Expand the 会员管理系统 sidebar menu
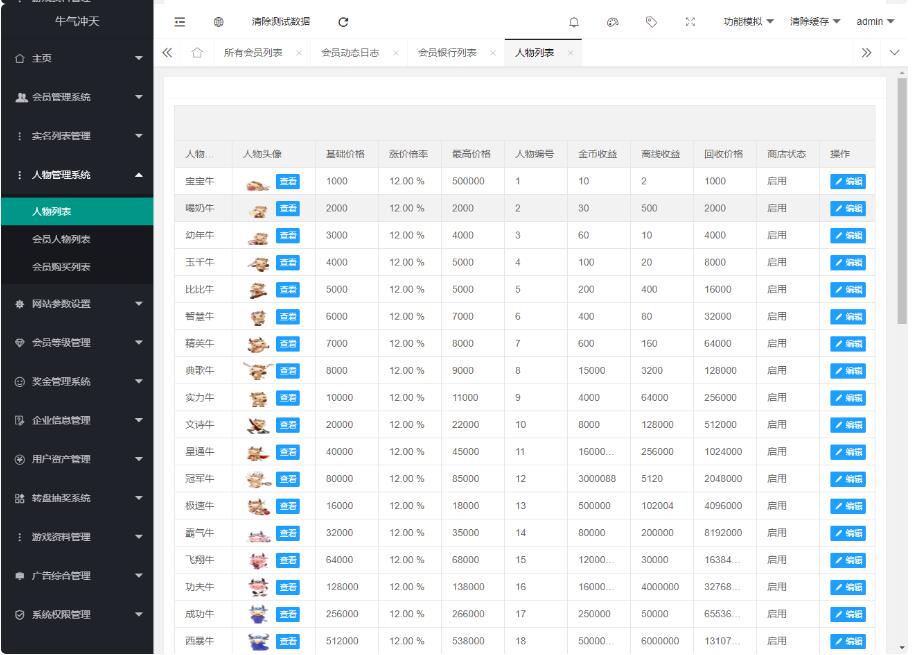This screenshot has height=655, width=912. point(77,97)
